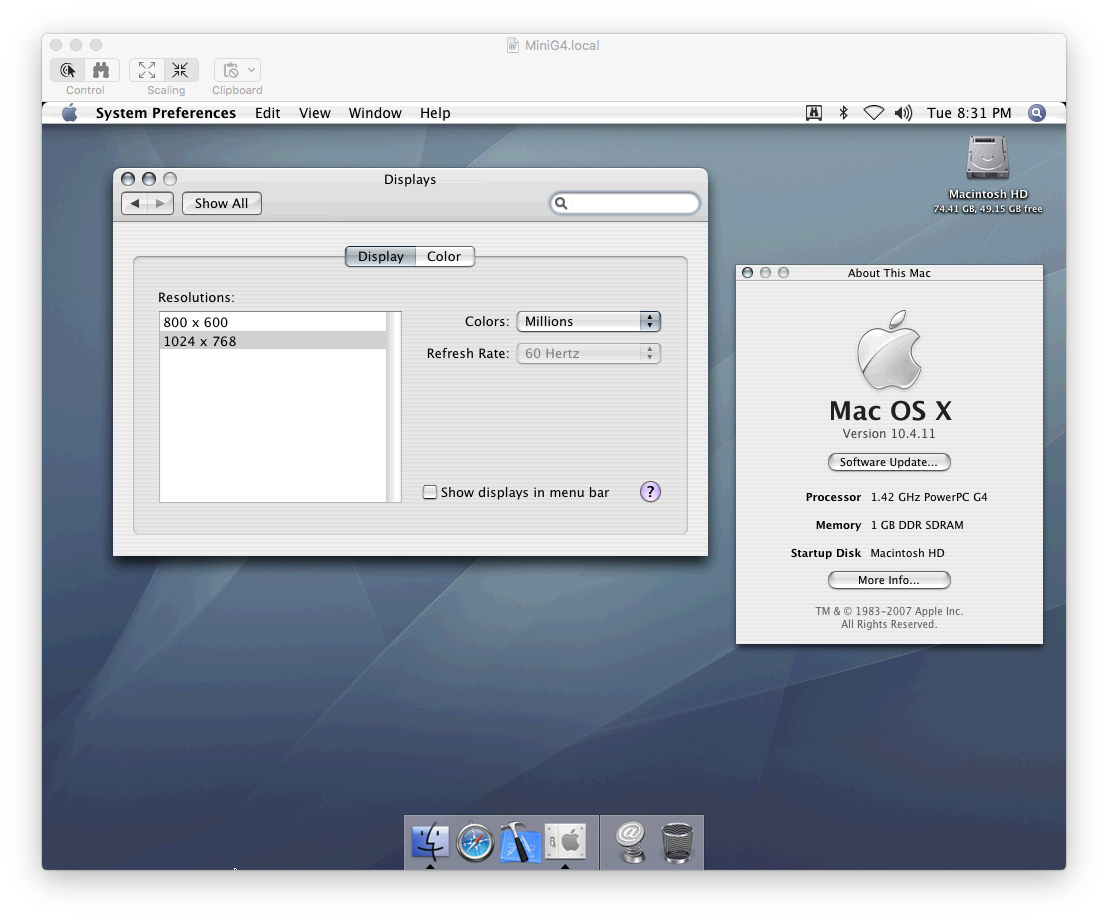Select the Macintosh HD desktop drive icon
Viewport: 1108px width, 920px height.
pyautogui.click(x=988, y=158)
